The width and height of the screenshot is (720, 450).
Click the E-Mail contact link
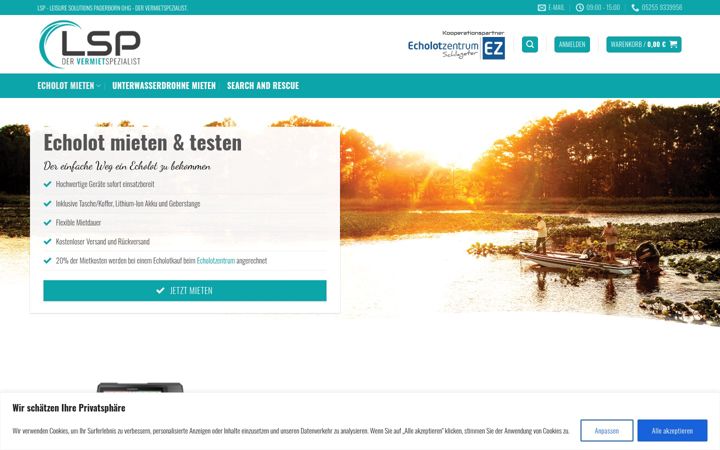click(x=551, y=7)
